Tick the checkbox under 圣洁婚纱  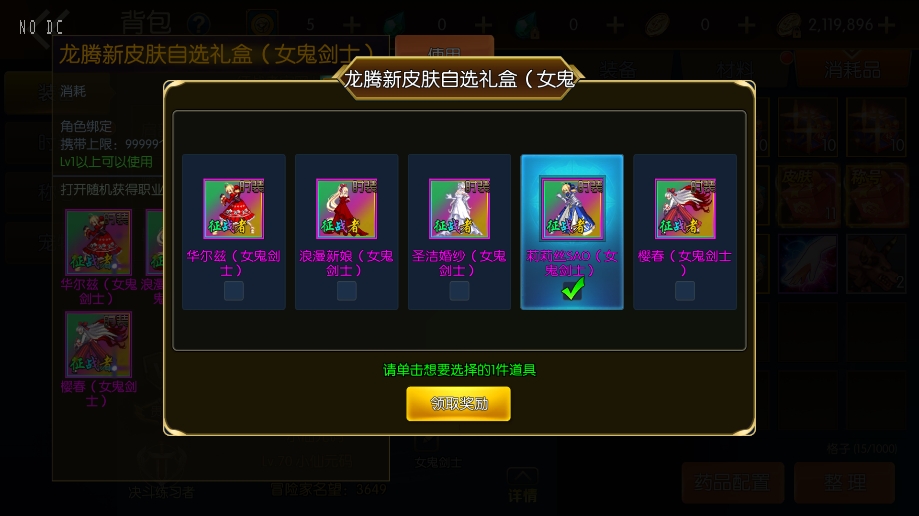(x=459, y=291)
